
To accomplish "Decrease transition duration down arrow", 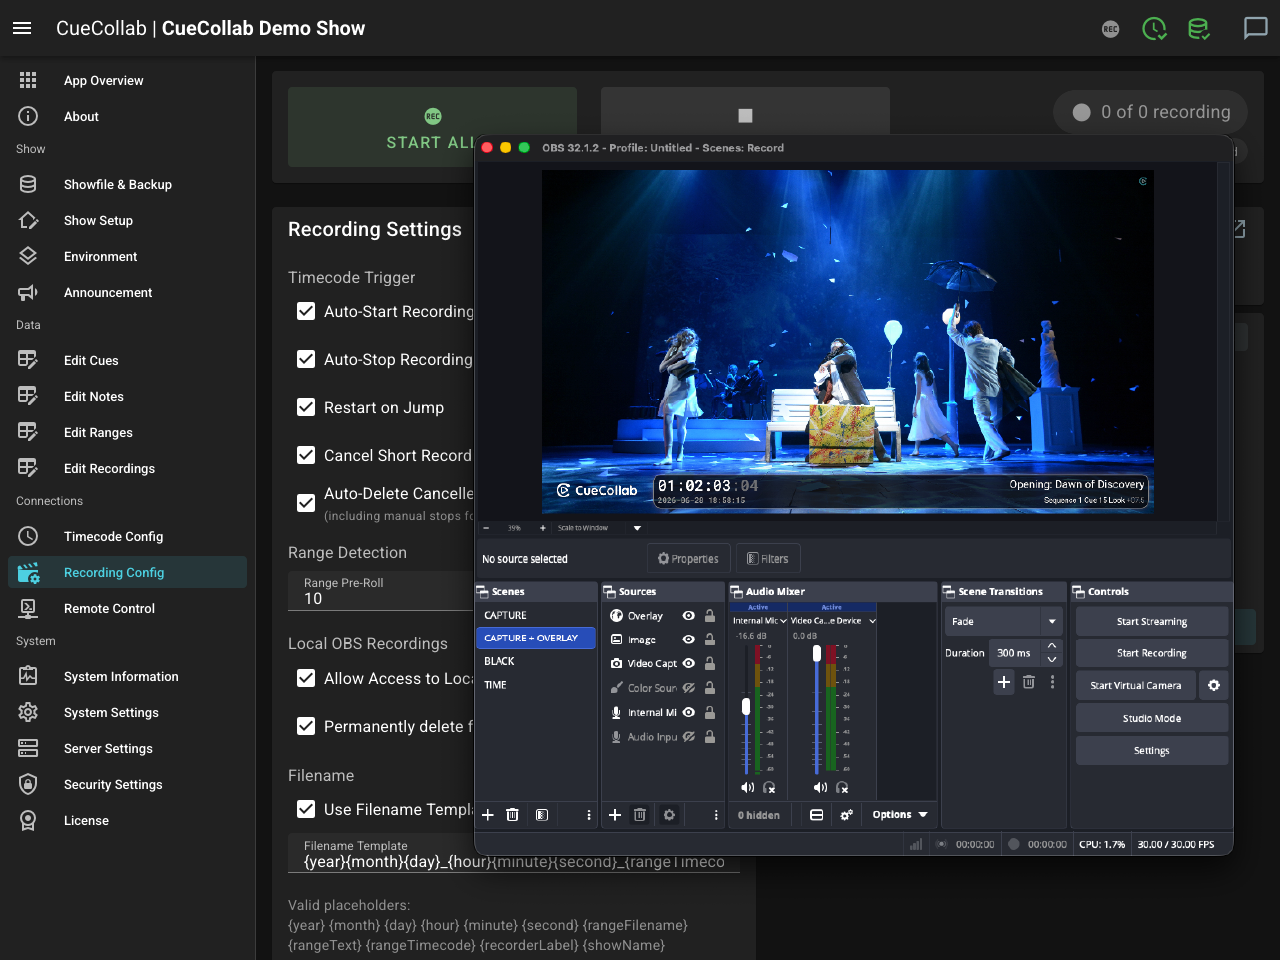I will click(1052, 660).
